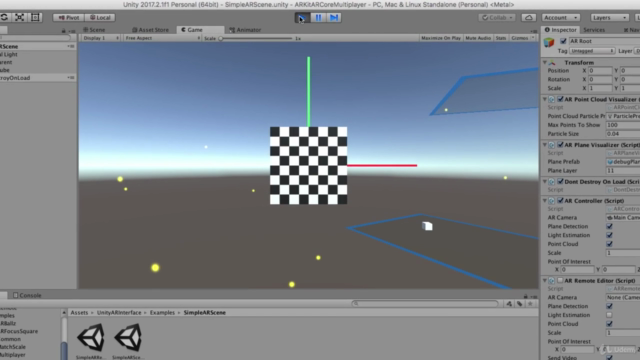Uncheck AR Controller Light Estimation

pos(609,235)
